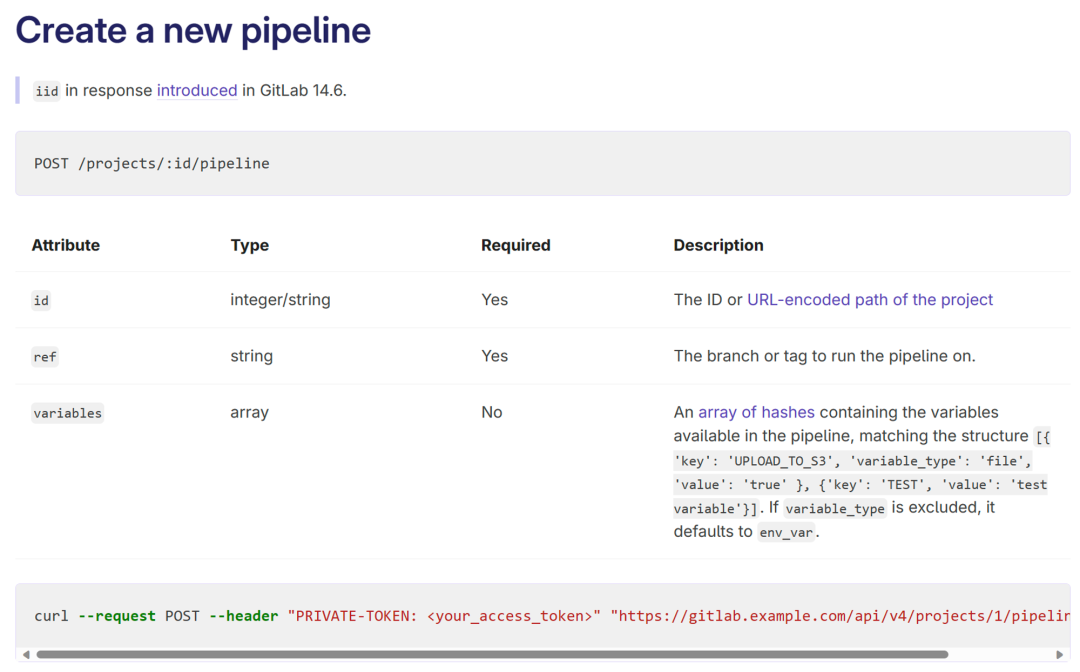
Task: Click the horizontal scrollbar thumb under curl command
Action: point(492,655)
